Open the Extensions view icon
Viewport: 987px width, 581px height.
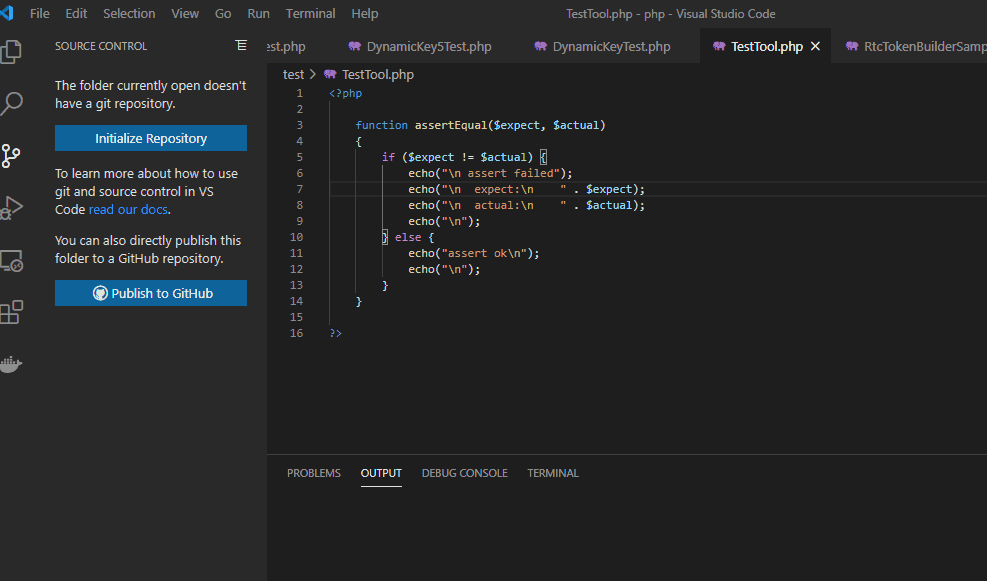pyautogui.click(x=12, y=313)
